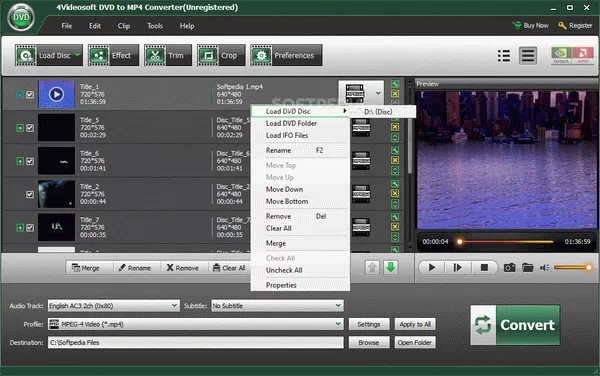Collapse the Title_1 row expander
600x376 pixels.
coord(20,94)
